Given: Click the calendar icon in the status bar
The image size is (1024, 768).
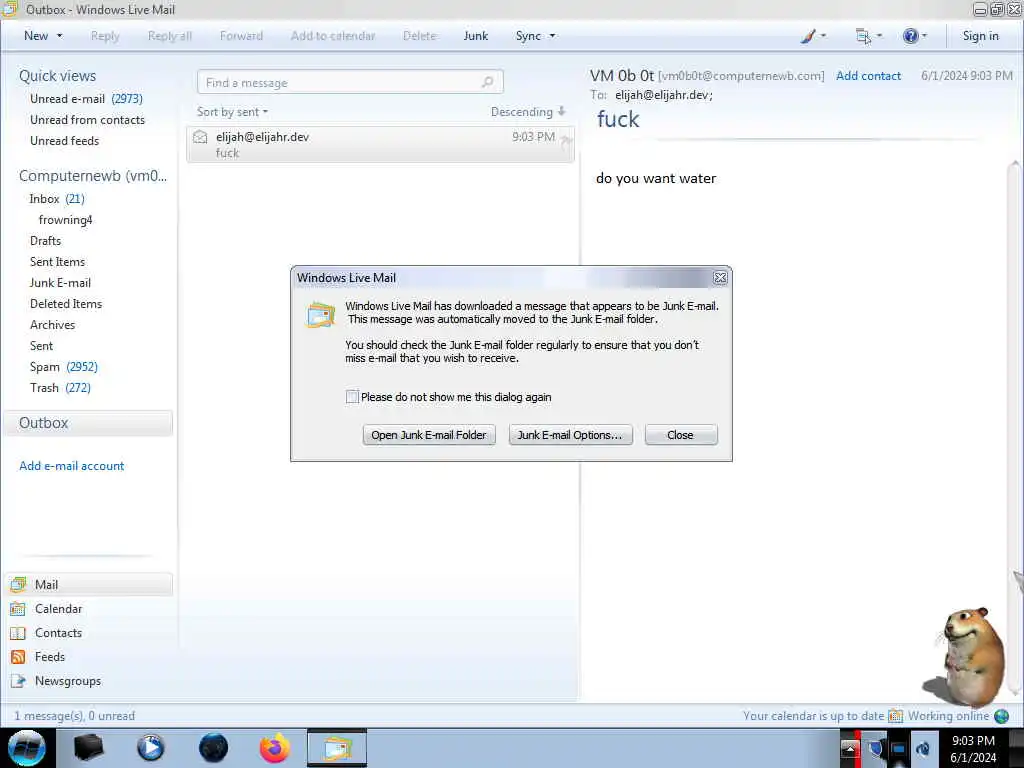Looking at the screenshot, I should coord(895,716).
